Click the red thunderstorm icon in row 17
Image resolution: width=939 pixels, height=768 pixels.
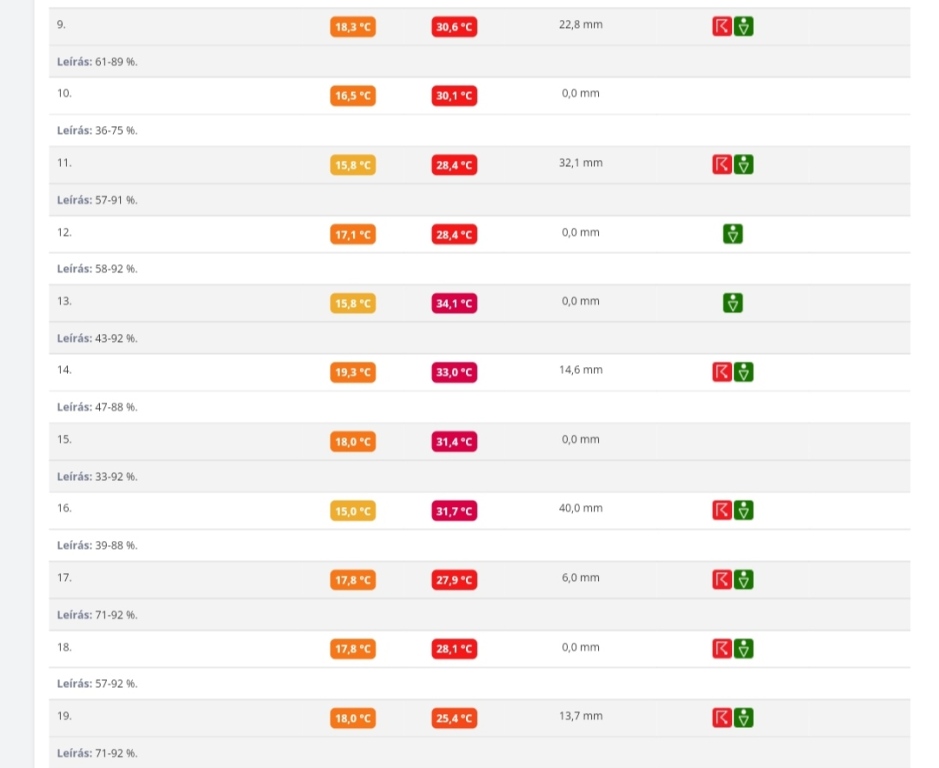[x=721, y=579]
